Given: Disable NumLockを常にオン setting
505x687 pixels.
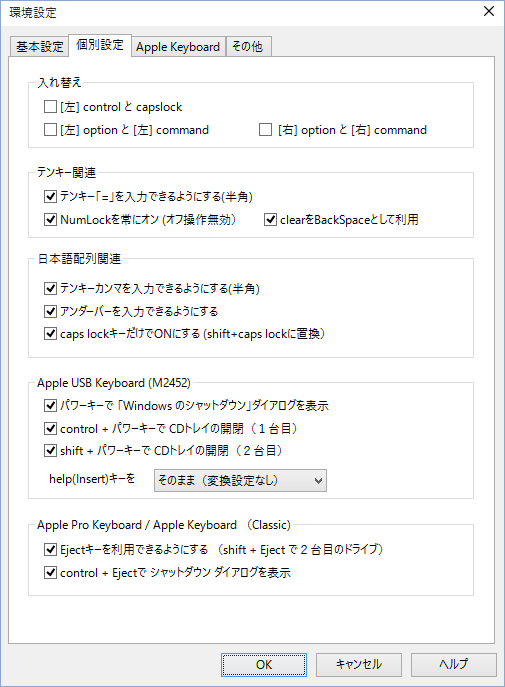Looking at the screenshot, I should click(50, 220).
